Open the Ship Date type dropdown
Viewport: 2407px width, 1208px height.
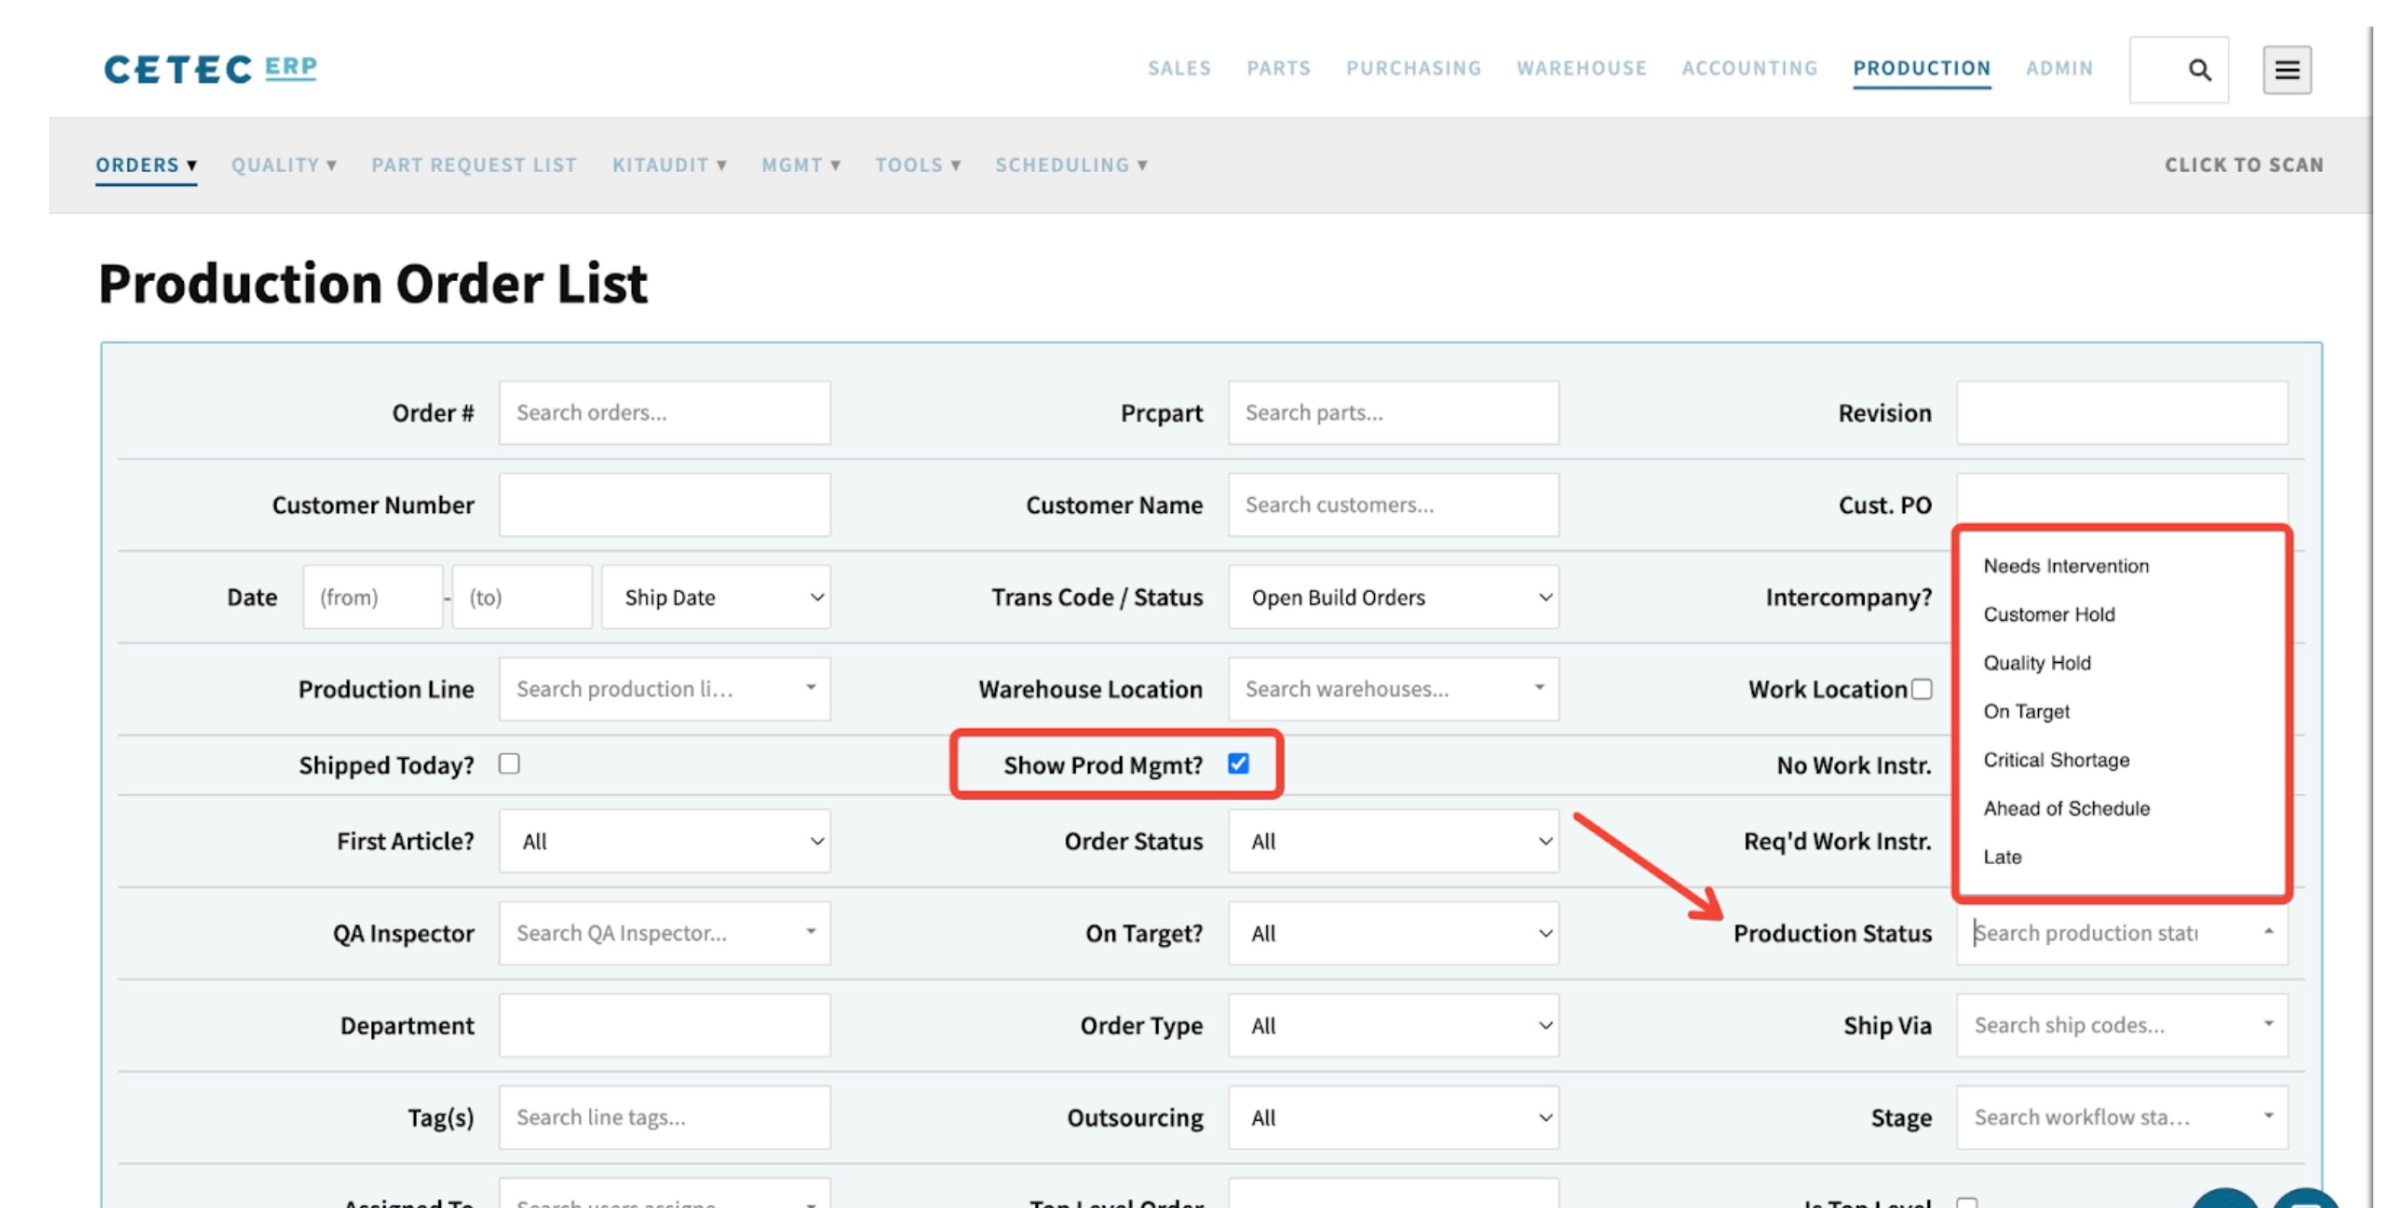click(716, 597)
